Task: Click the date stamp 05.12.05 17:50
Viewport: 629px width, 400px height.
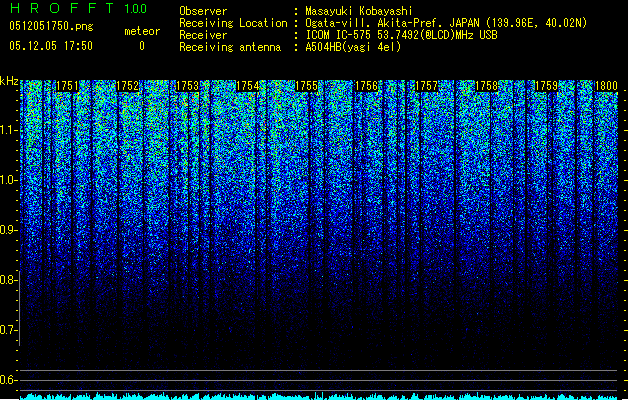Action: (51, 45)
